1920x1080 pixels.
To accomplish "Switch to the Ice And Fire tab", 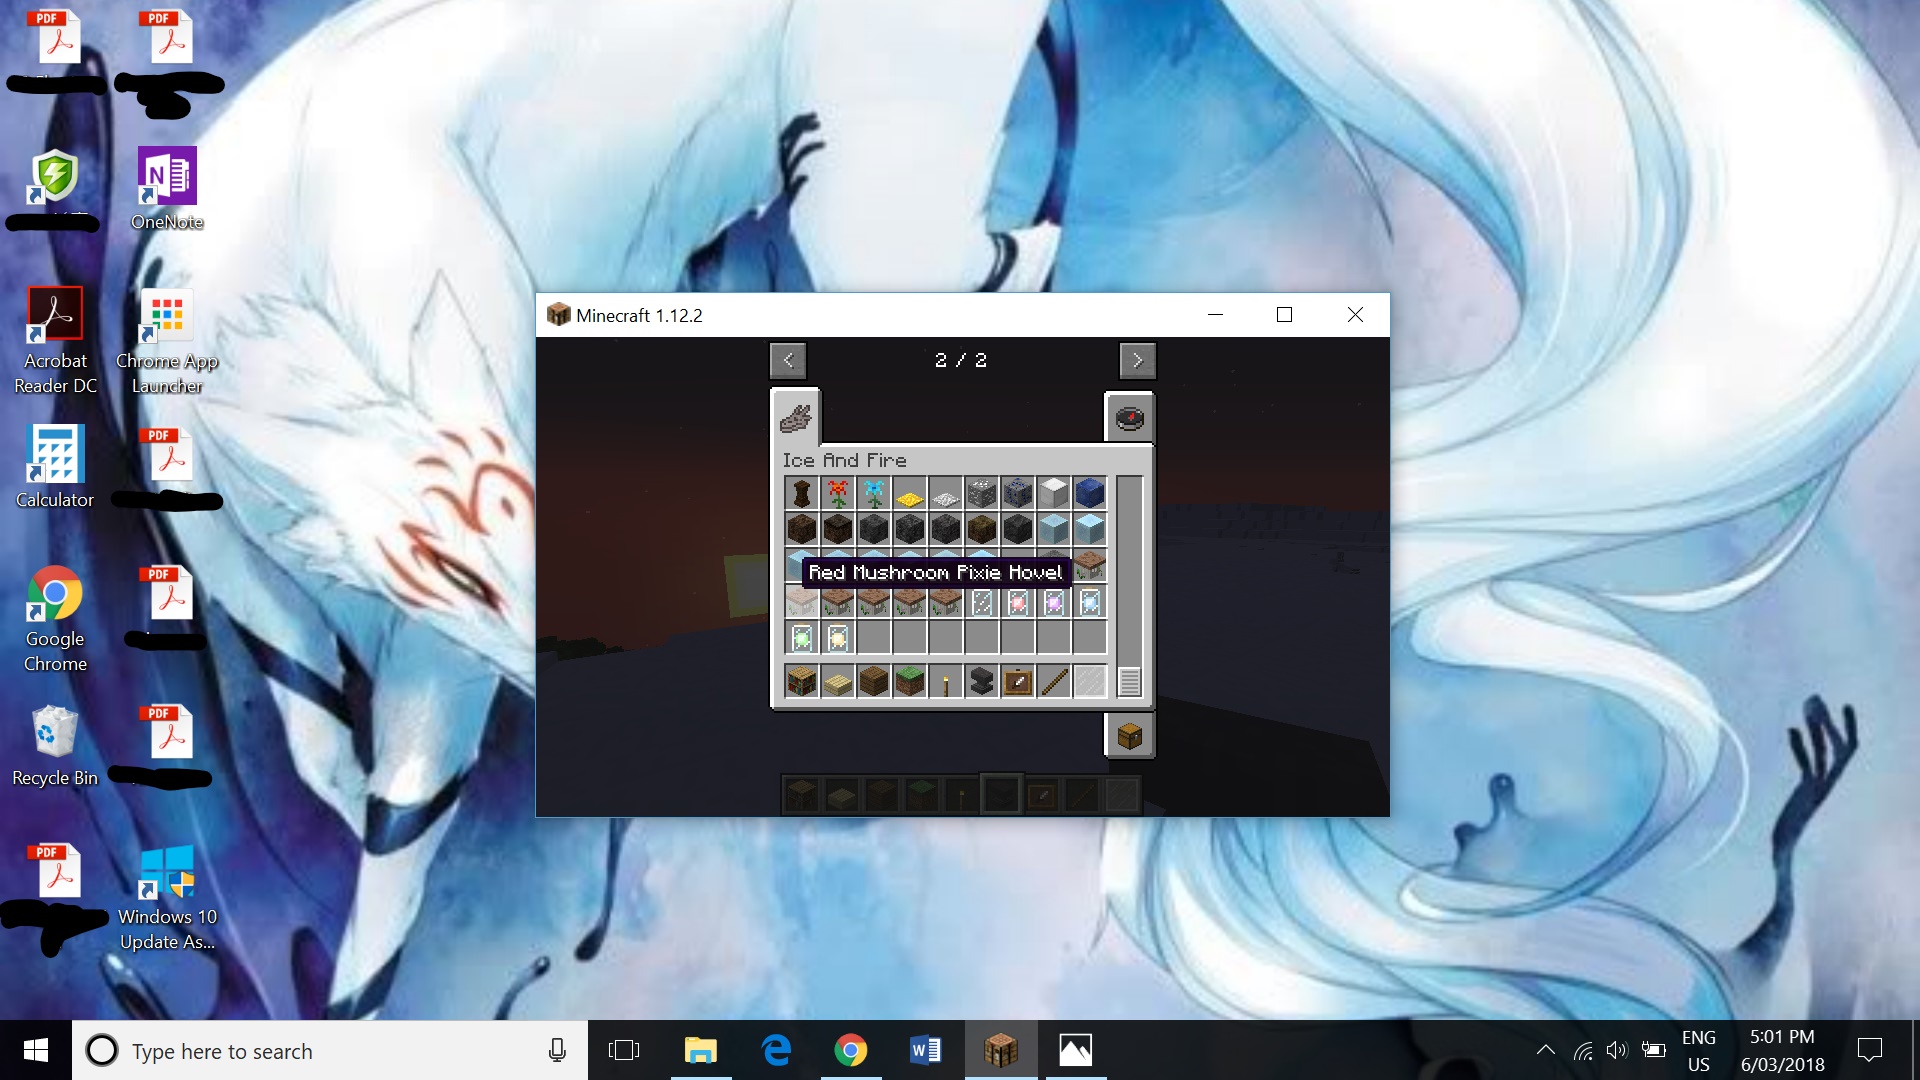I will (x=795, y=418).
